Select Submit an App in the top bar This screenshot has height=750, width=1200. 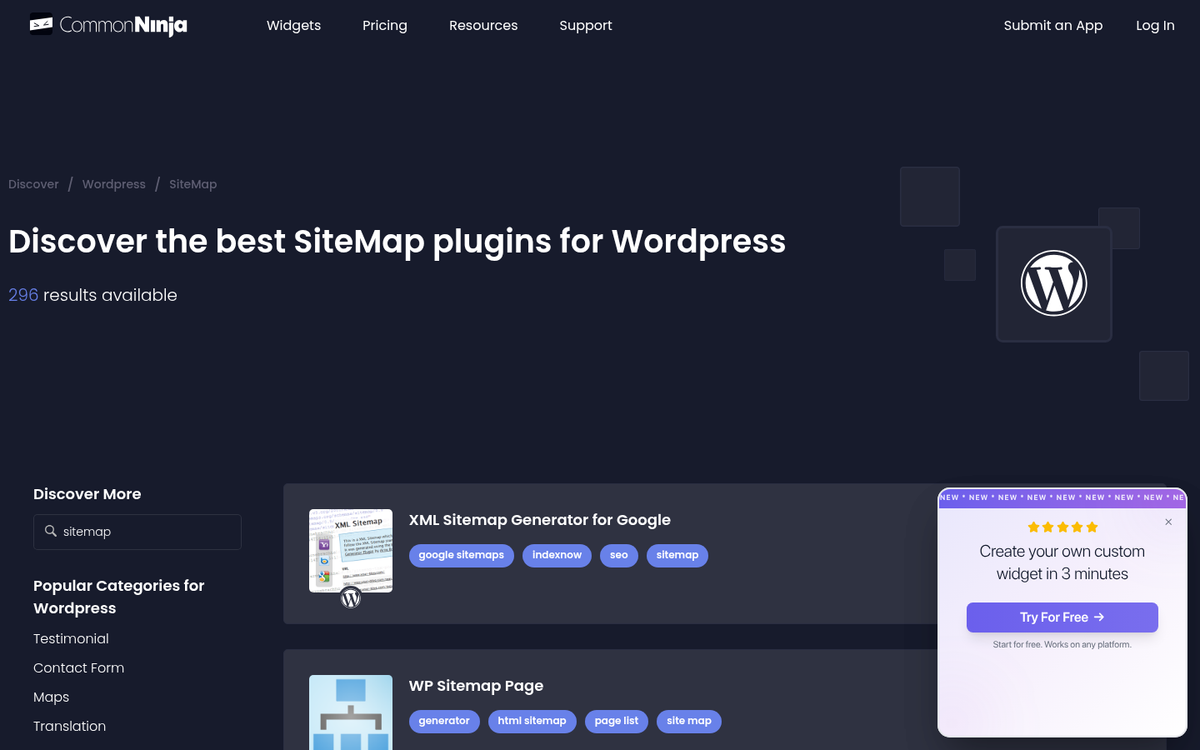[x=1053, y=25]
